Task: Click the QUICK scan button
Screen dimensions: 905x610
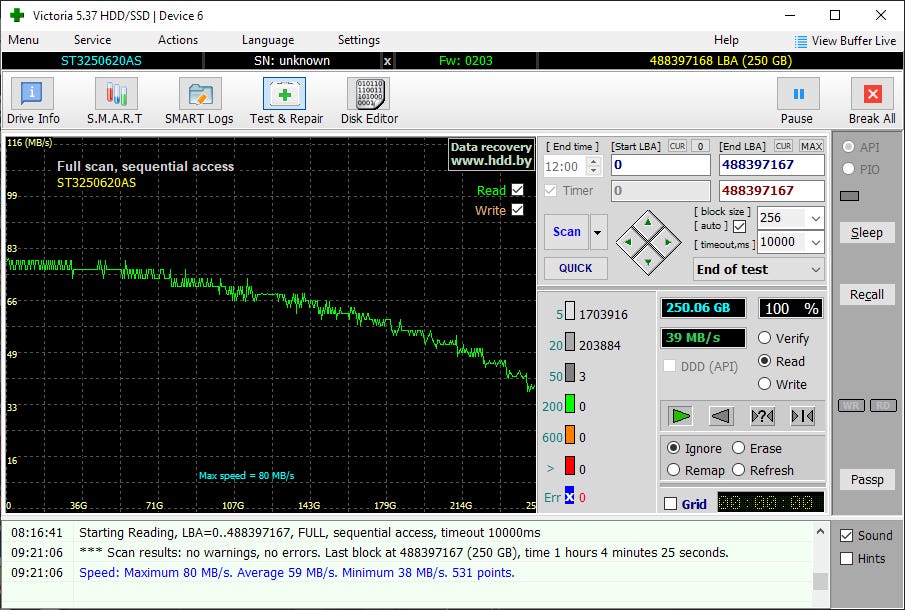Action: 575,268
